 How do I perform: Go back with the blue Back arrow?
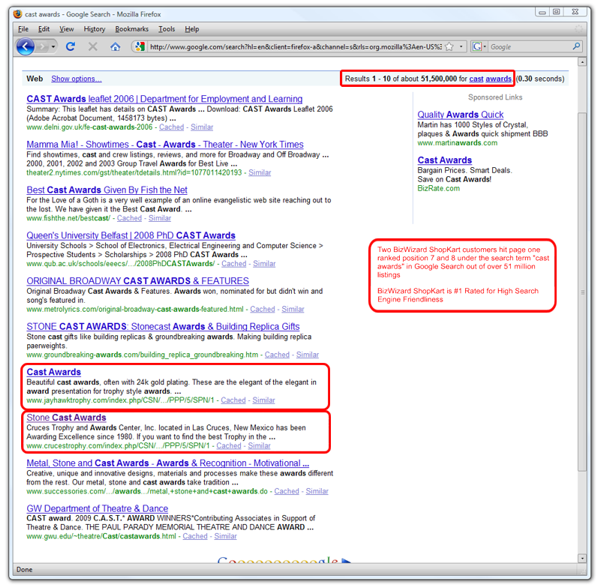(x=25, y=47)
